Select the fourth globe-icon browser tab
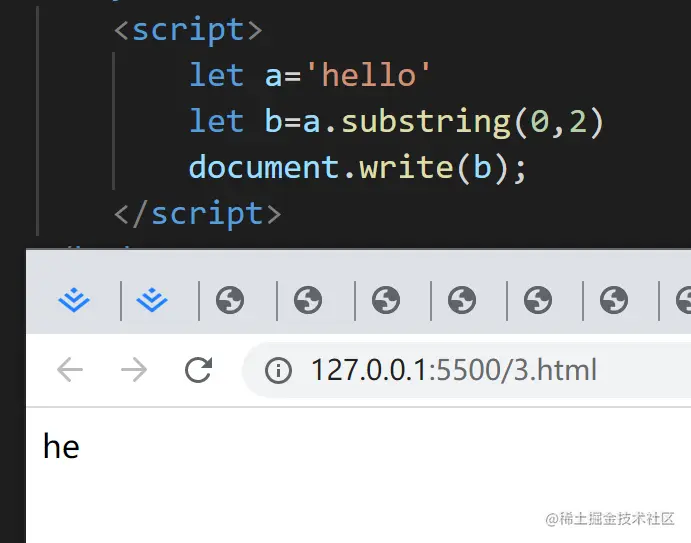 click(x=462, y=300)
